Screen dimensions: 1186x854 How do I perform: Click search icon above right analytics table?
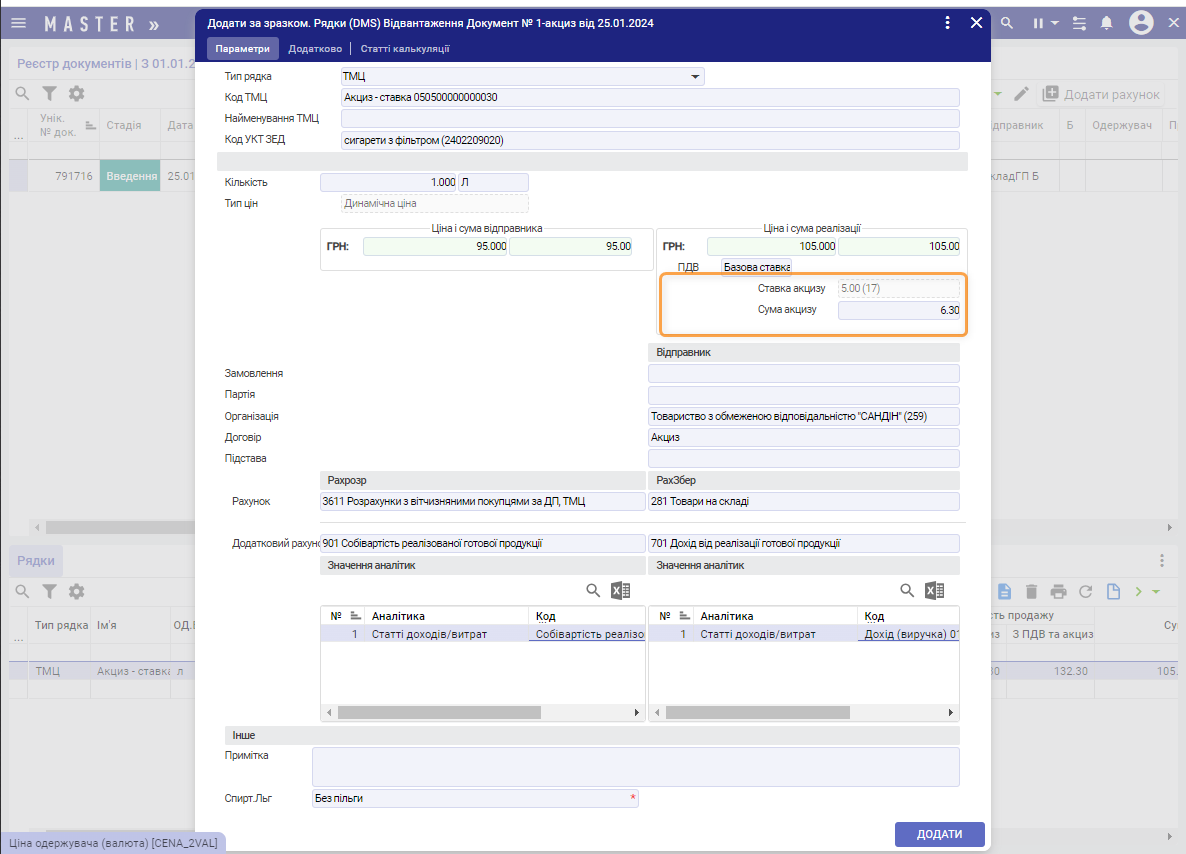(x=908, y=591)
